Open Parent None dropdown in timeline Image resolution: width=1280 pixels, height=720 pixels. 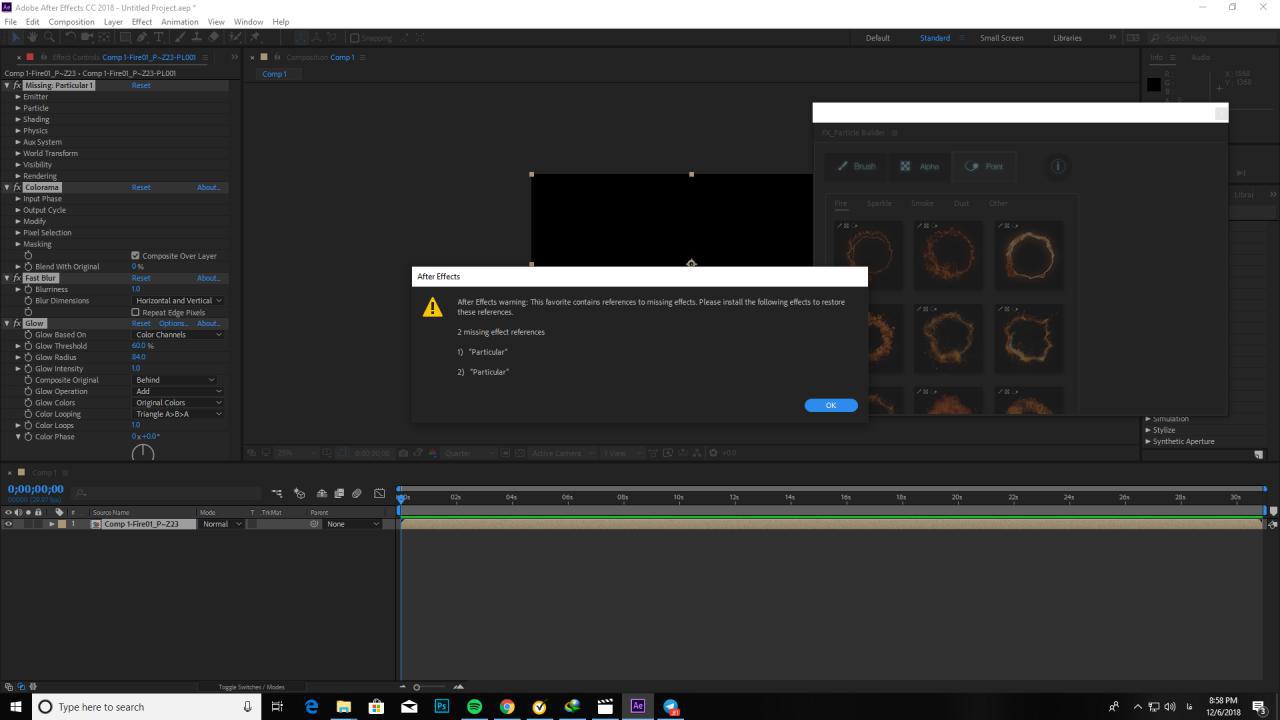click(x=353, y=524)
